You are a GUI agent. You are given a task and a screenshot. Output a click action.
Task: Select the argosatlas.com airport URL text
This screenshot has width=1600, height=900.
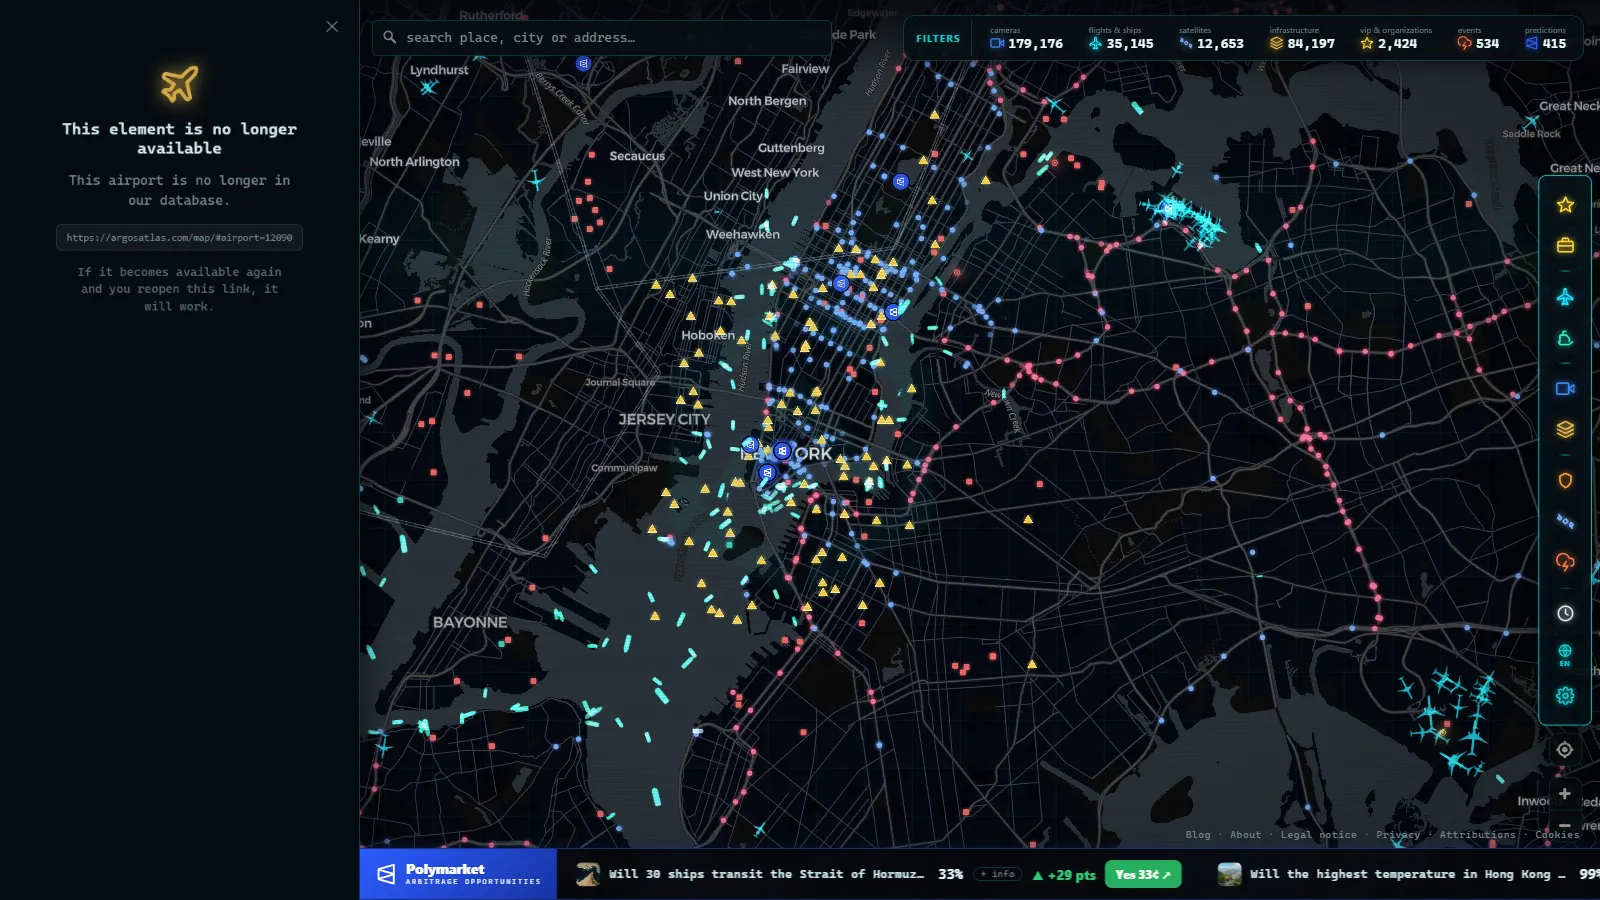pyautogui.click(x=179, y=238)
